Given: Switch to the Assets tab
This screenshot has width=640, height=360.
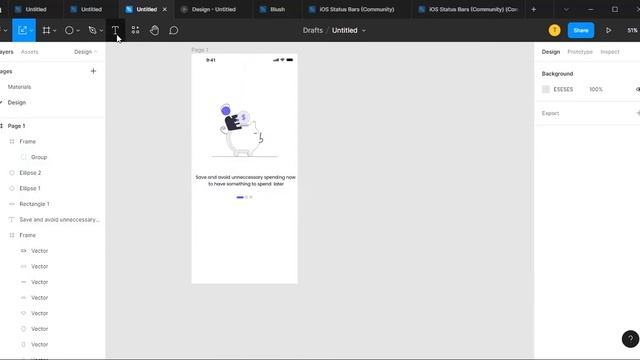Looking at the screenshot, I should coord(29,52).
